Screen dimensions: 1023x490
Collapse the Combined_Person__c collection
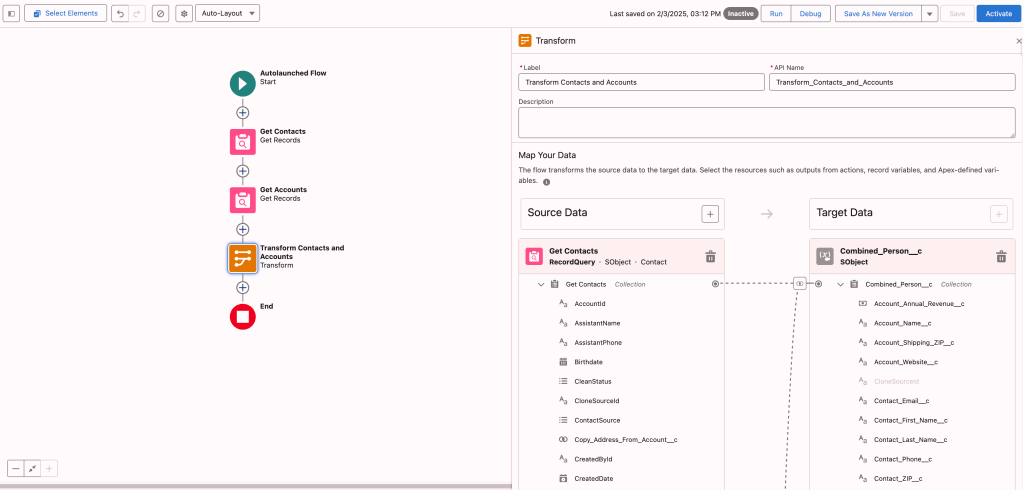coord(840,284)
